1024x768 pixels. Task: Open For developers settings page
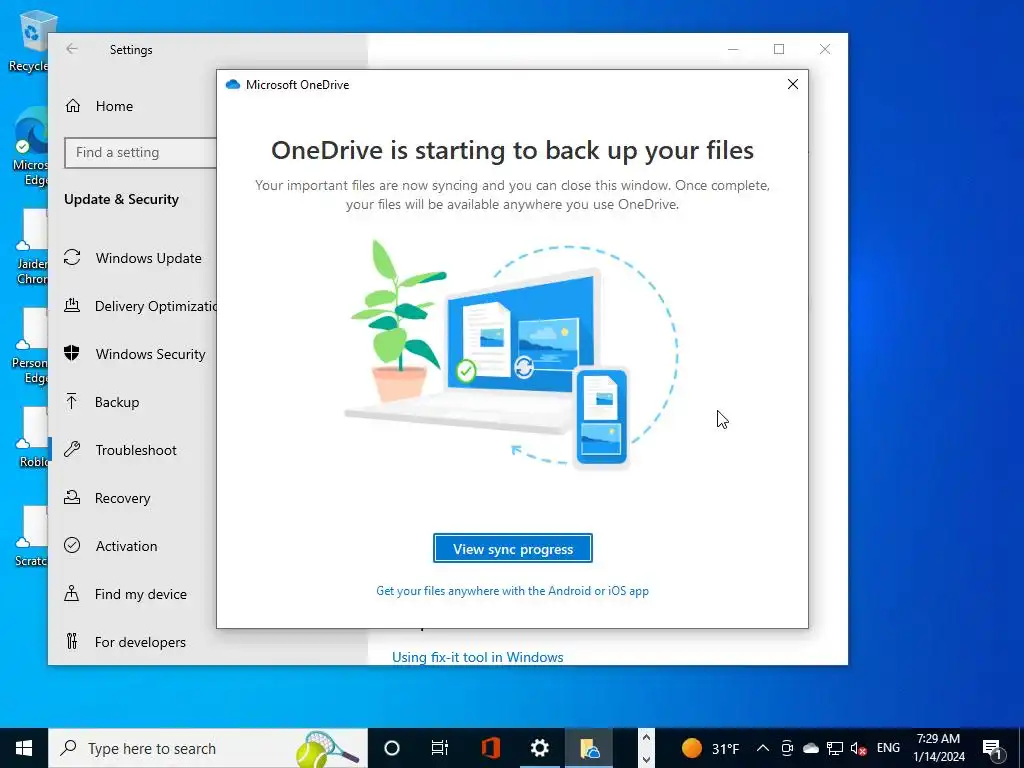pyautogui.click(x=140, y=642)
